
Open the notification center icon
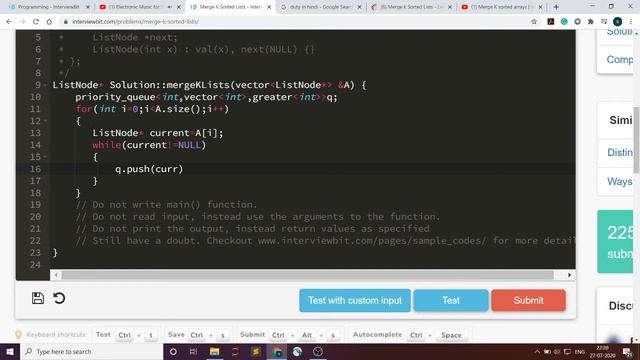(627, 351)
